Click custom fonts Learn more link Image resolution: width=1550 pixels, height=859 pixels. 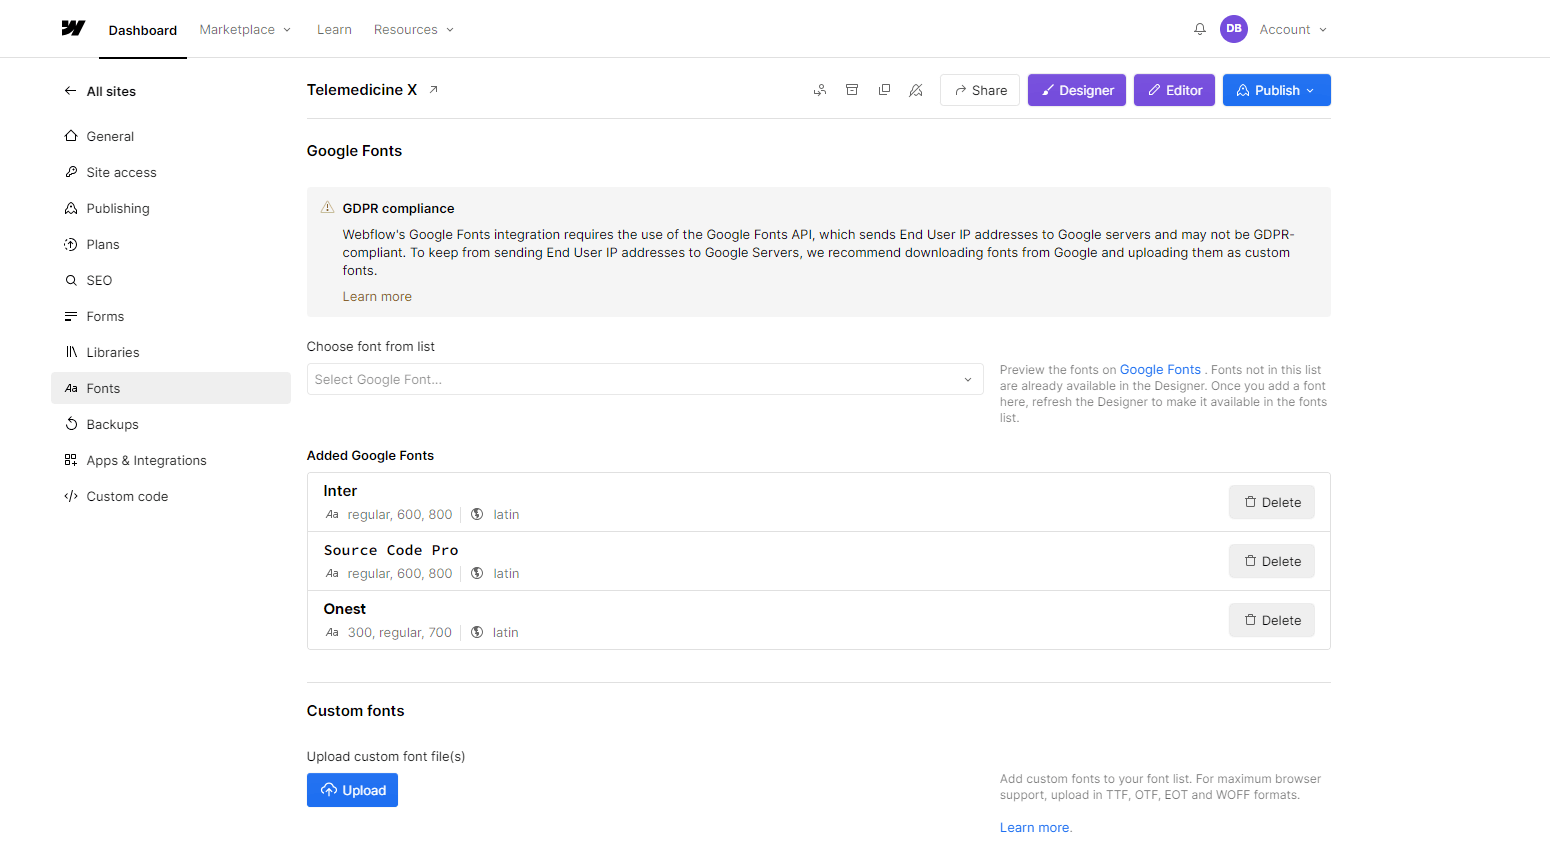[1035, 827]
